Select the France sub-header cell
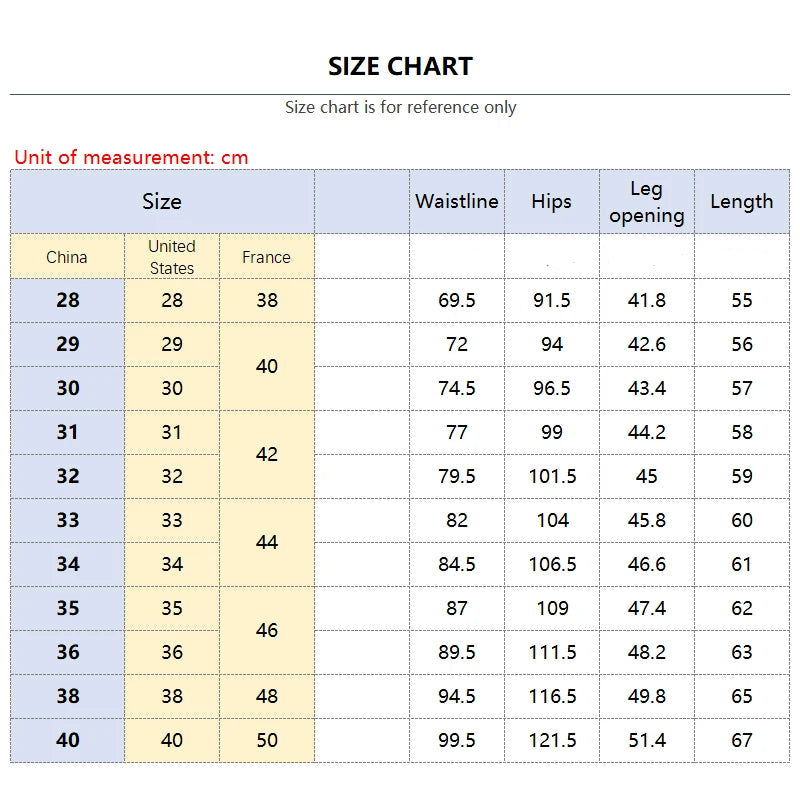The width and height of the screenshot is (800, 800). point(267,257)
